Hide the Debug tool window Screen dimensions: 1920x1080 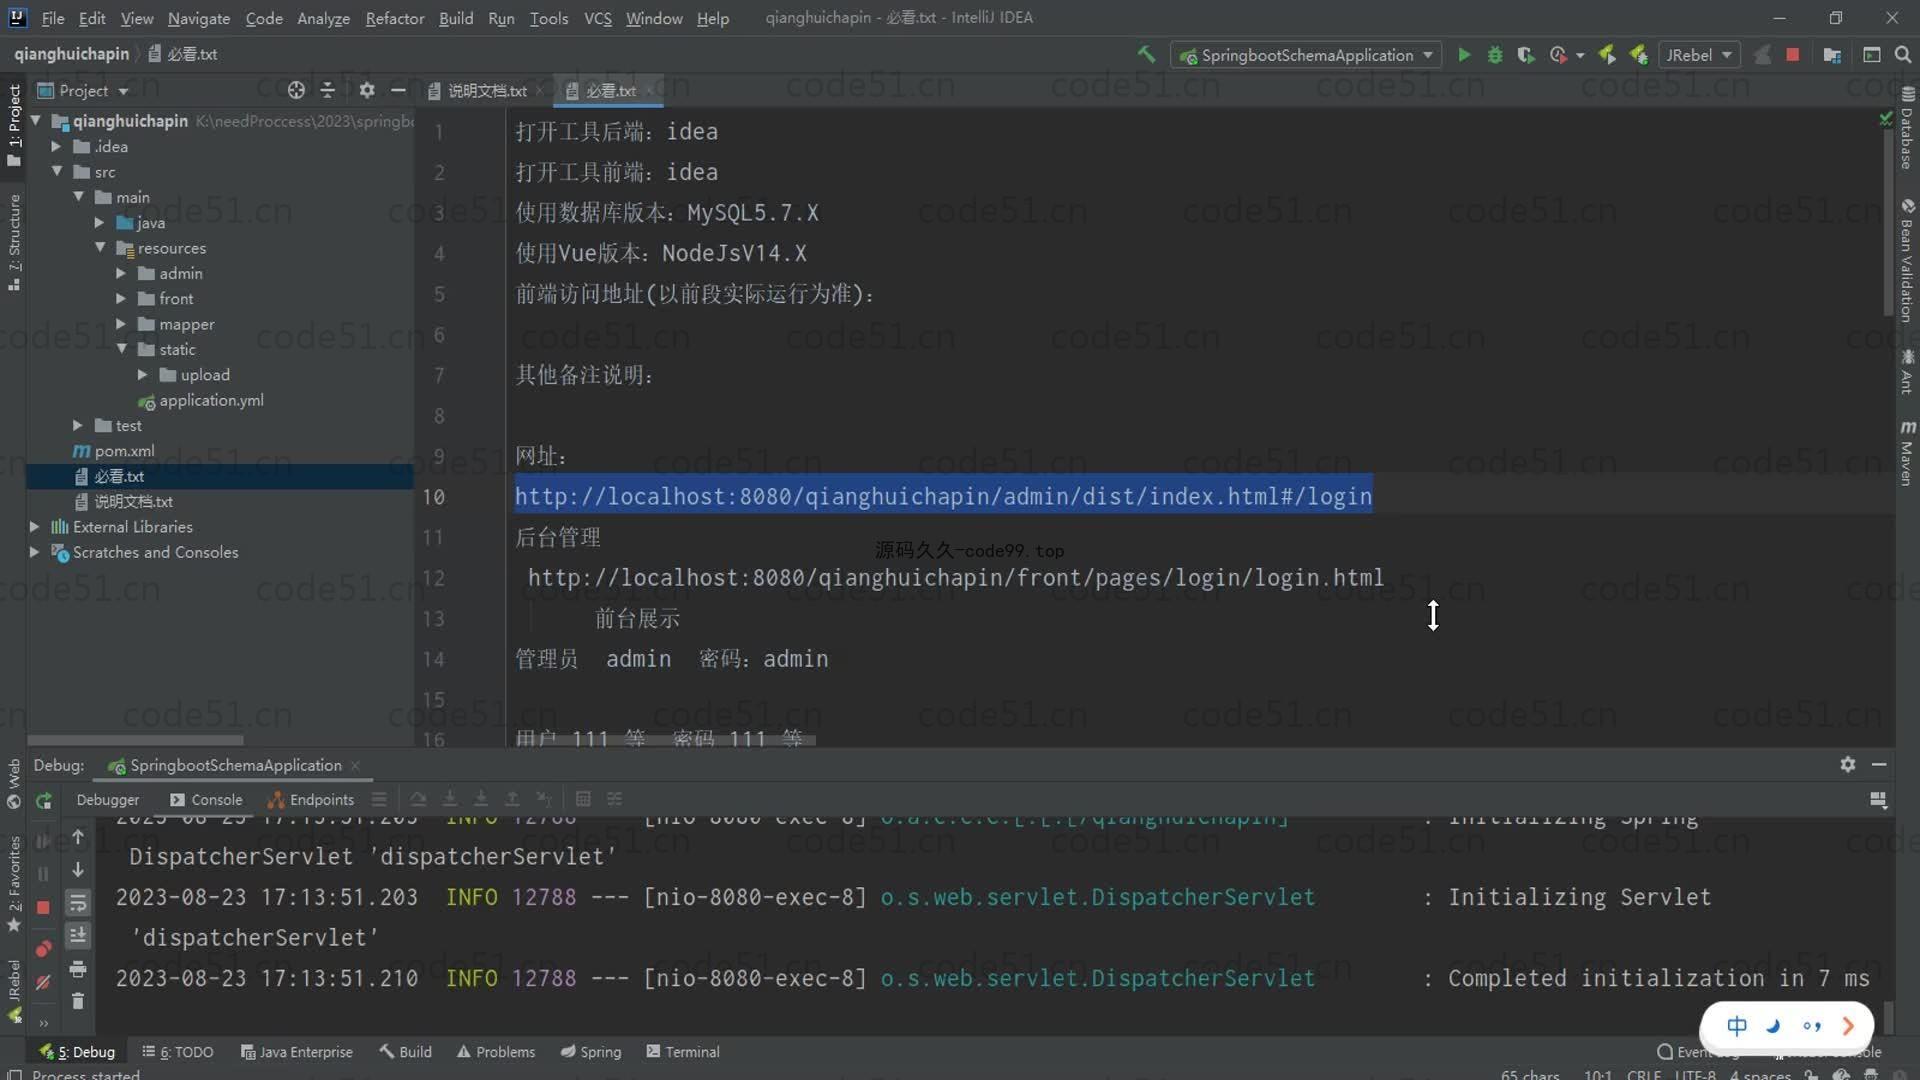coord(1879,764)
